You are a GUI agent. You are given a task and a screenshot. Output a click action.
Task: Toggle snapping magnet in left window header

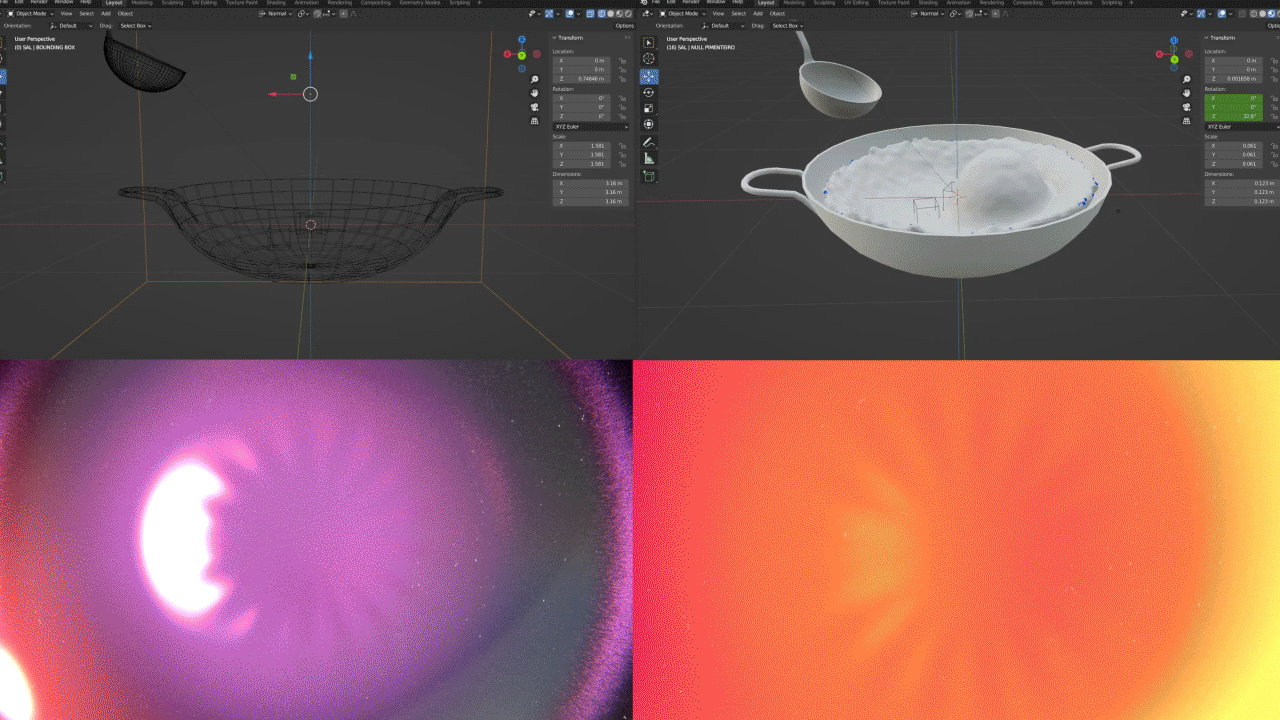point(316,14)
